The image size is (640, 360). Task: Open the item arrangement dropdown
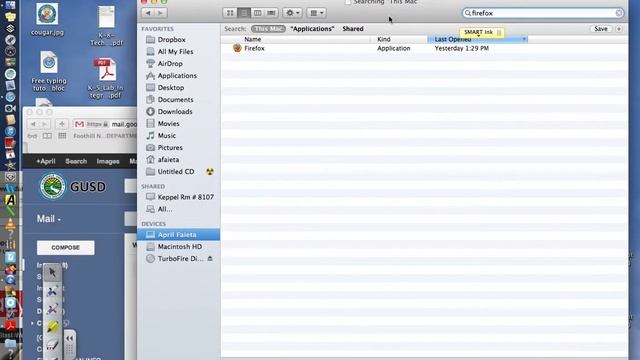(316, 13)
